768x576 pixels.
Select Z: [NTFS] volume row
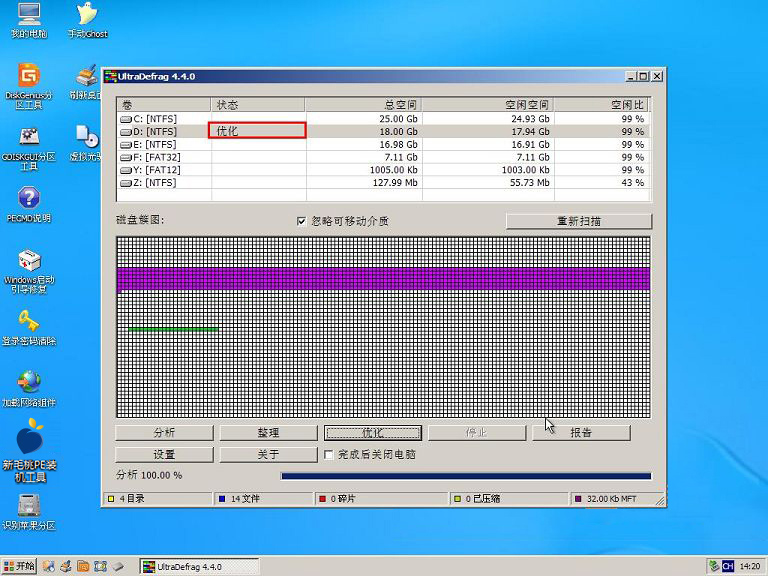(383, 183)
